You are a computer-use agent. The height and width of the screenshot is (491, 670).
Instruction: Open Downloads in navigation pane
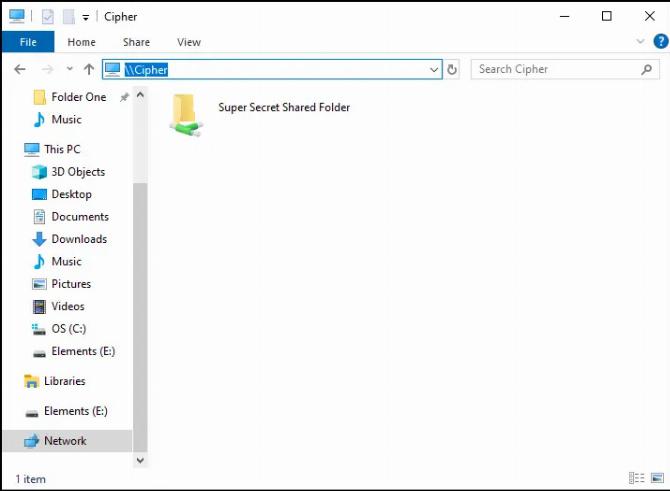pos(79,239)
